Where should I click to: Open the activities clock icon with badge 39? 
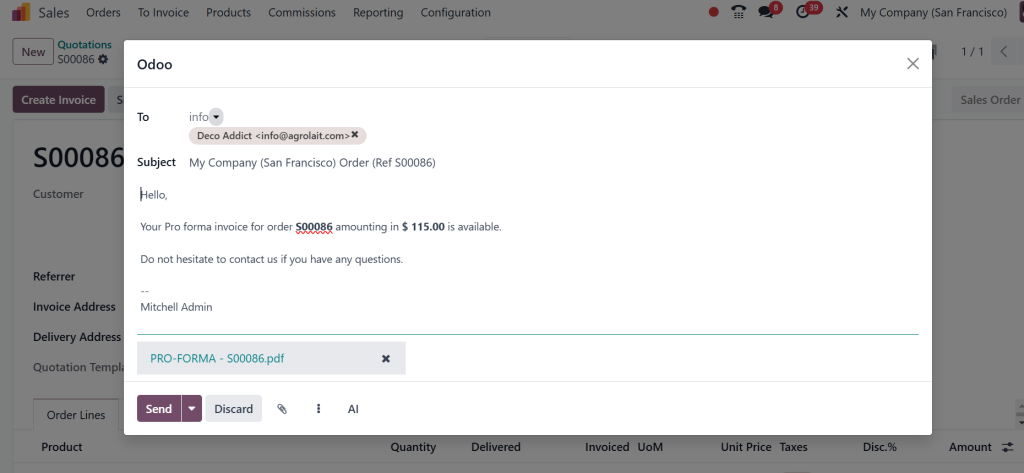coord(803,12)
